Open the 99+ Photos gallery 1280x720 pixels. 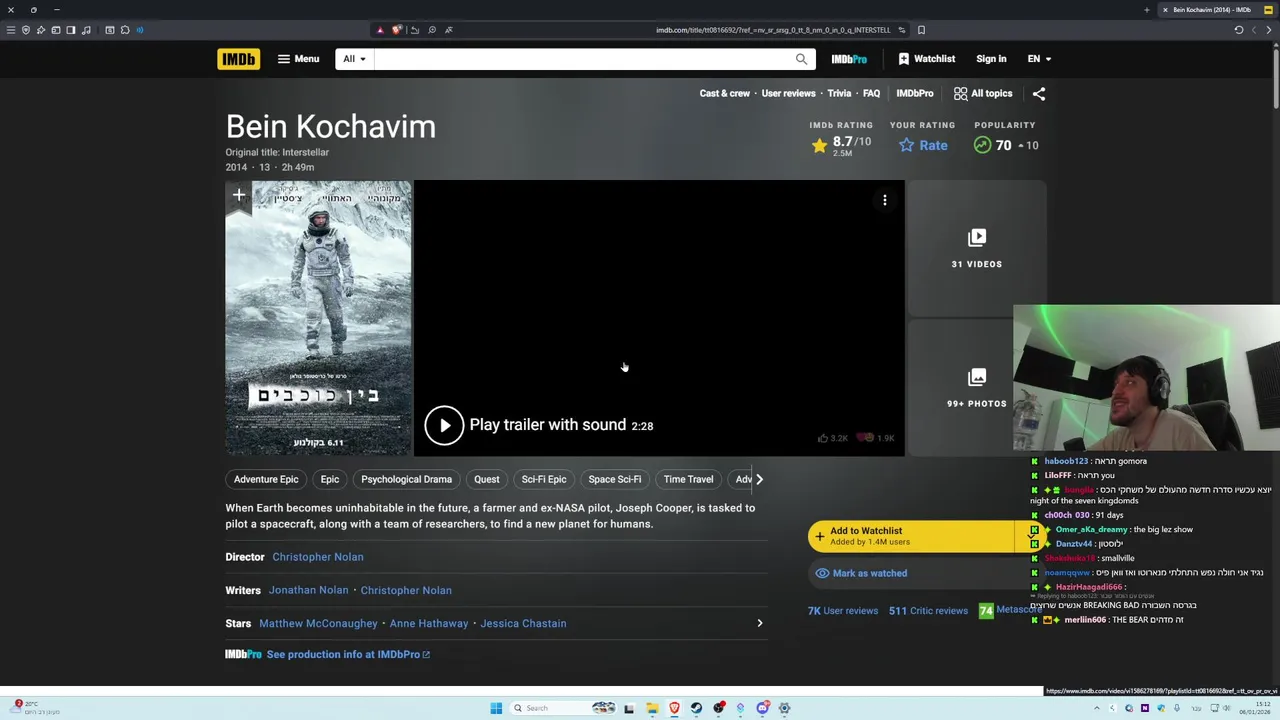(976, 388)
